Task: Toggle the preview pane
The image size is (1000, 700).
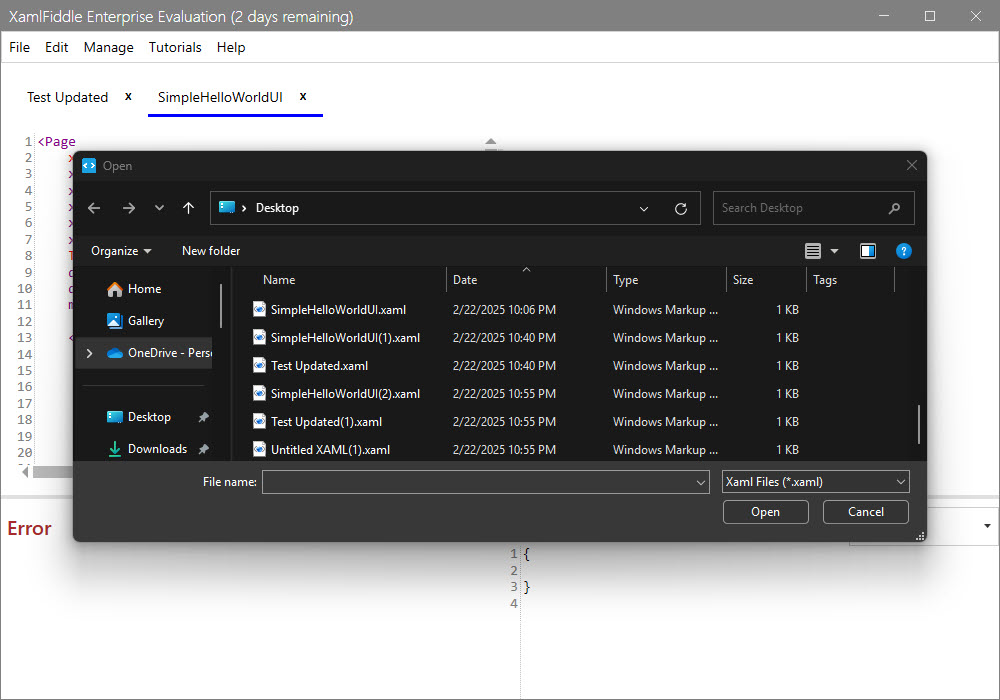Action: (867, 251)
